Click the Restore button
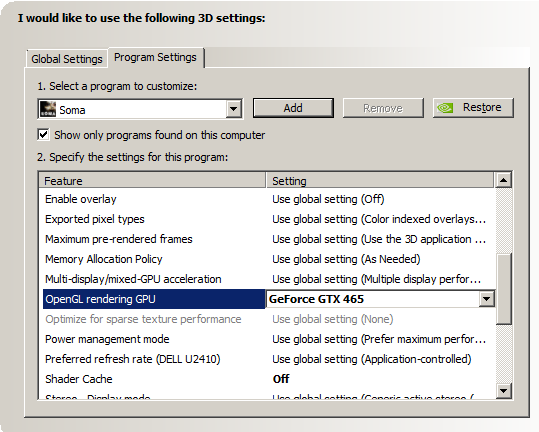539x432 pixels. (x=473, y=108)
